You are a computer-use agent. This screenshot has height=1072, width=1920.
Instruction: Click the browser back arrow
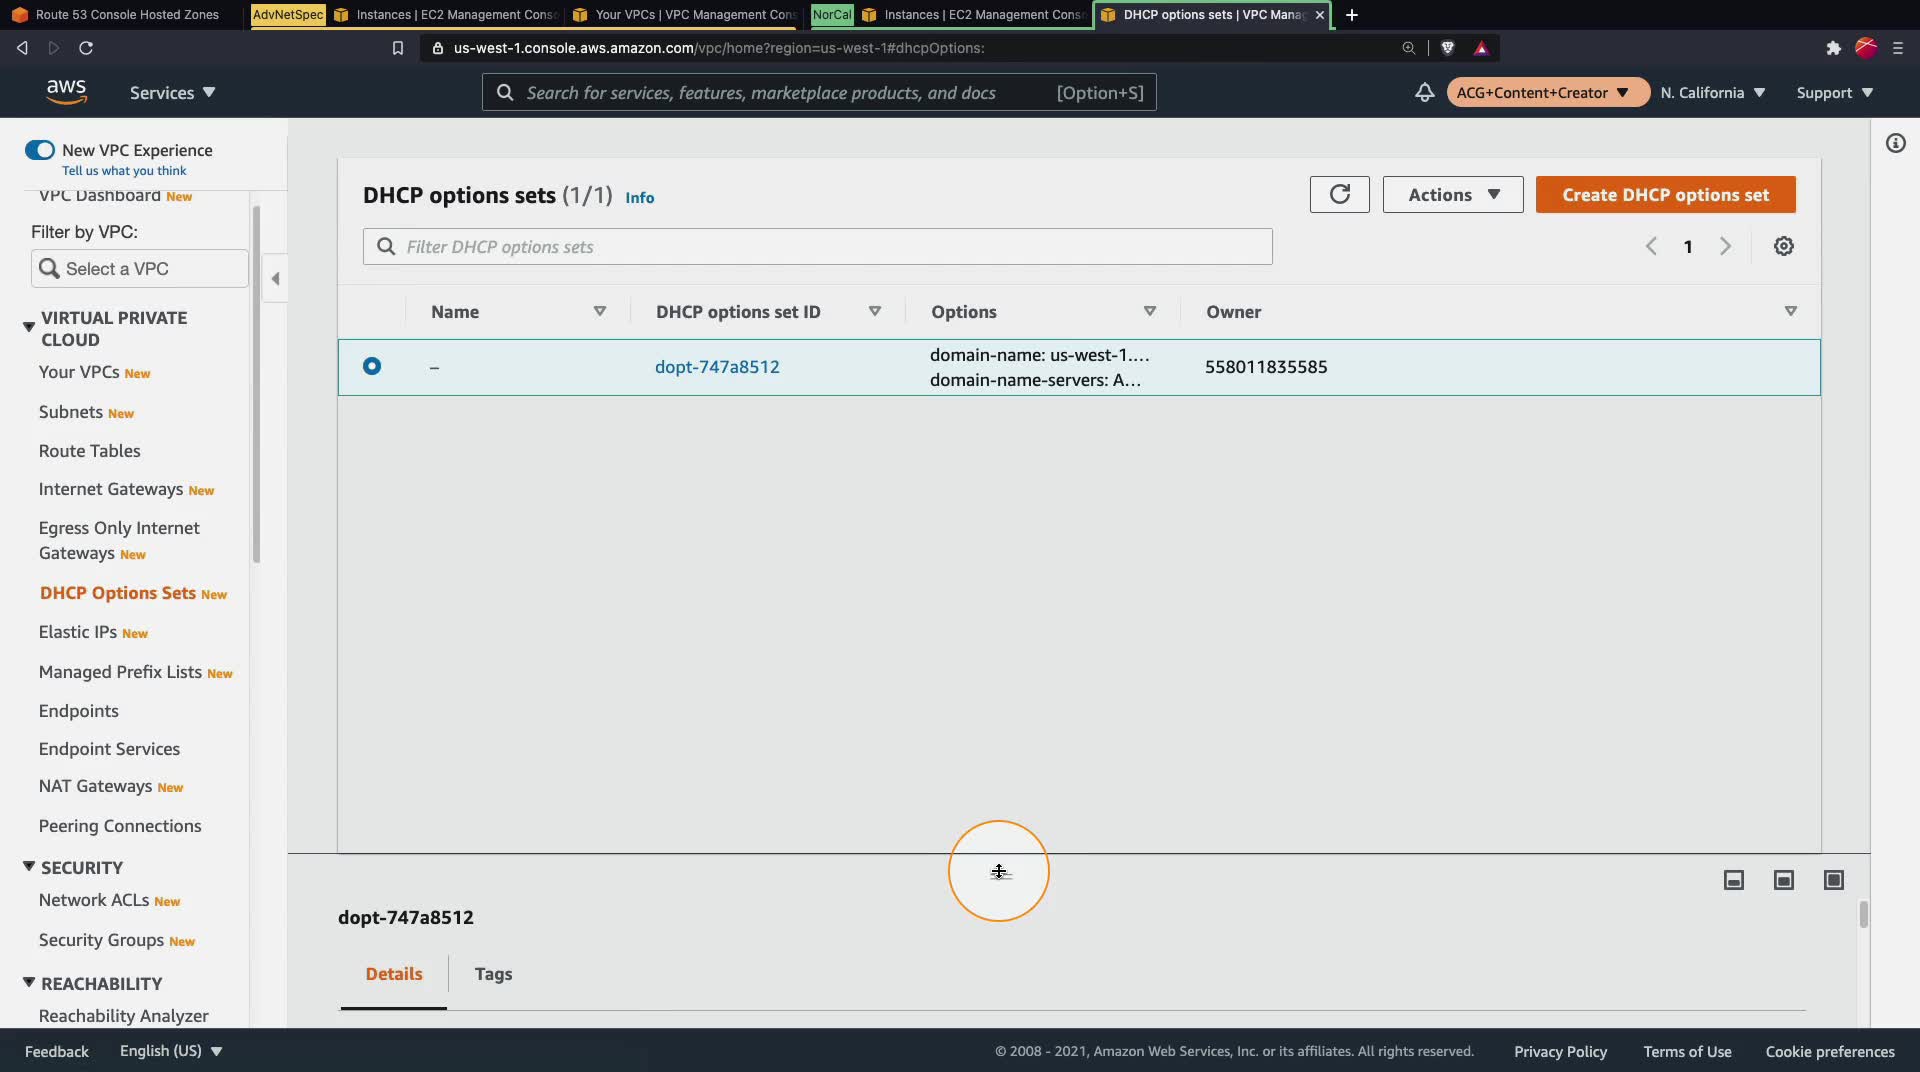pyautogui.click(x=22, y=48)
